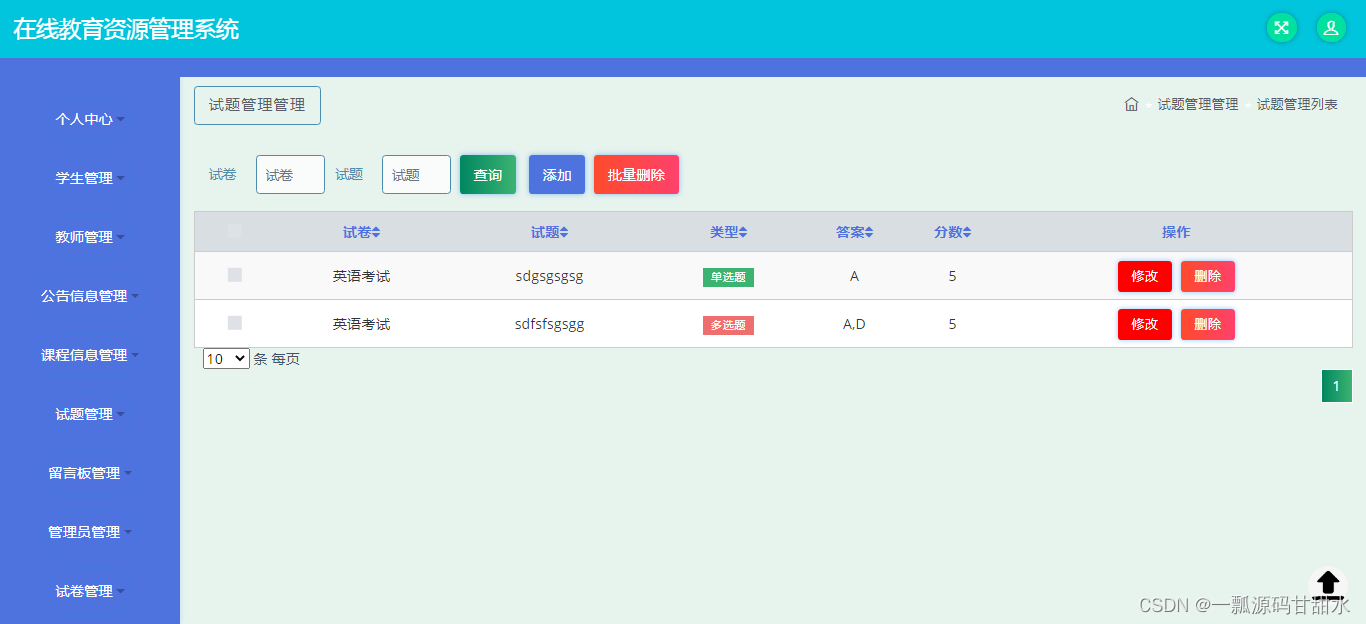Click 删除 for the sdfsfsgsgg row
The image size is (1366, 624).
[x=1208, y=324]
